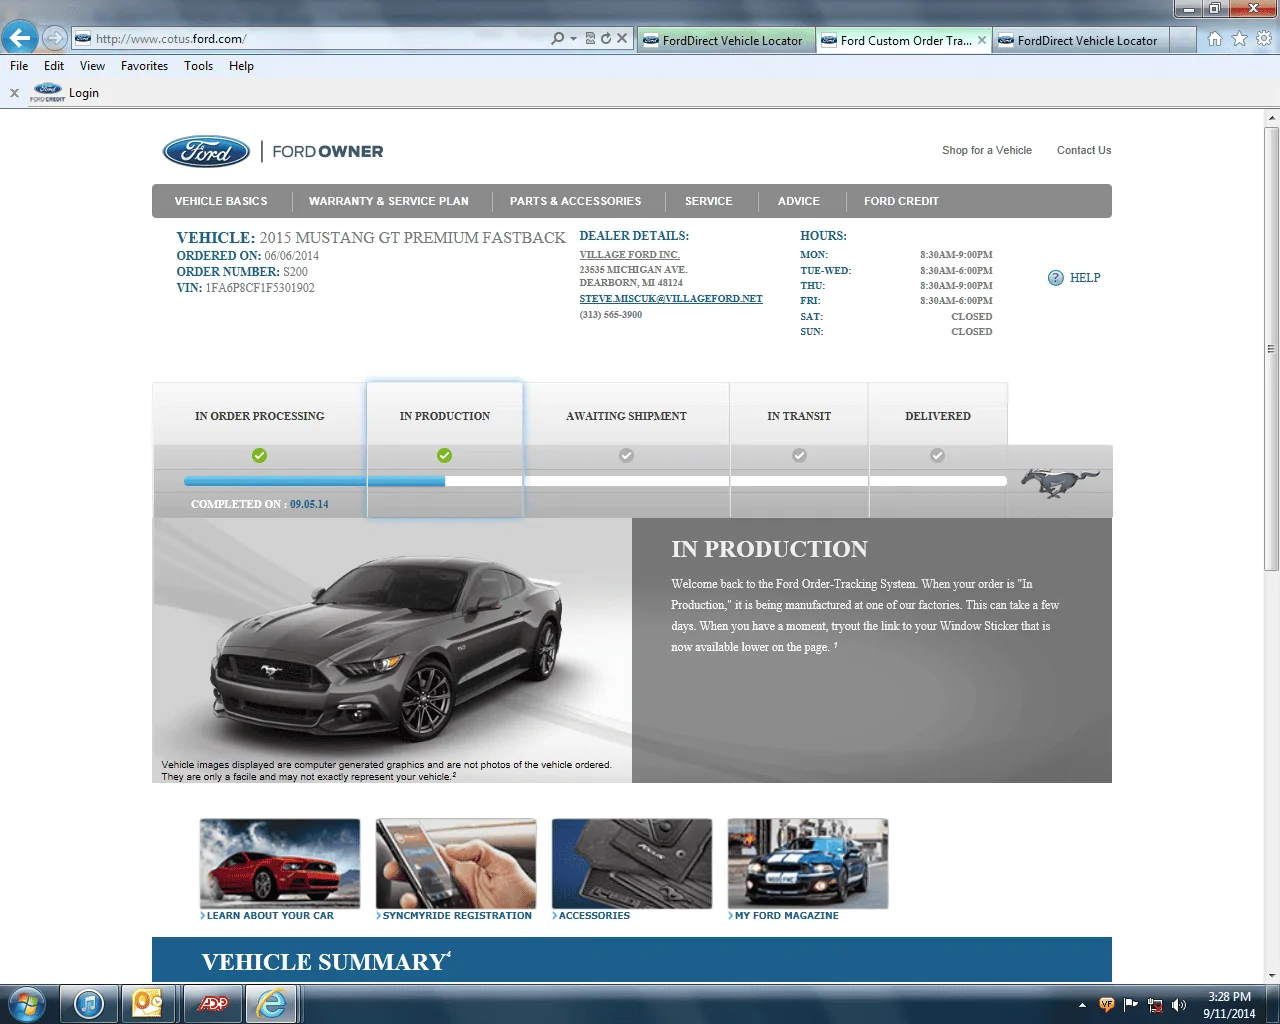Select the IN ORDER PROCESSING stage tab
This screenshot has height=1024, width=1280.
coord(259,416)
